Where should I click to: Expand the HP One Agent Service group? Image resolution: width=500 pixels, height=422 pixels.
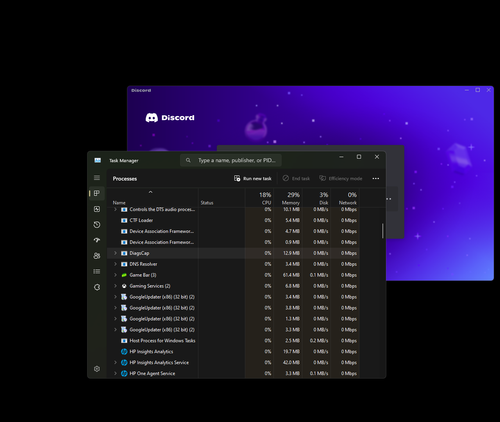pos(115,373)
